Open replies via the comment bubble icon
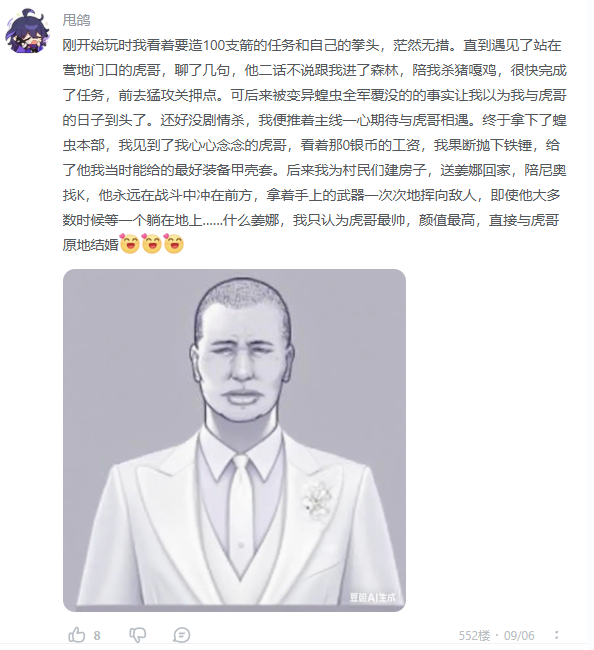 tap(182, 635)
